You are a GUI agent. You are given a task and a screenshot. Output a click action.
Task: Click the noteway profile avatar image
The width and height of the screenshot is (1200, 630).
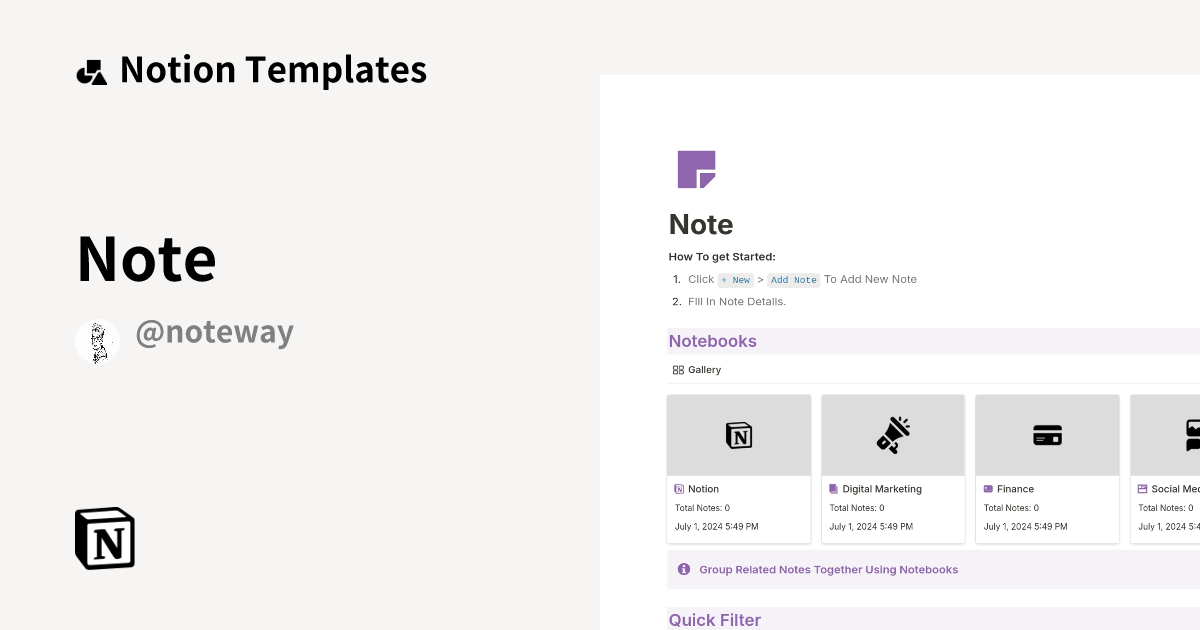coord(97,340)
